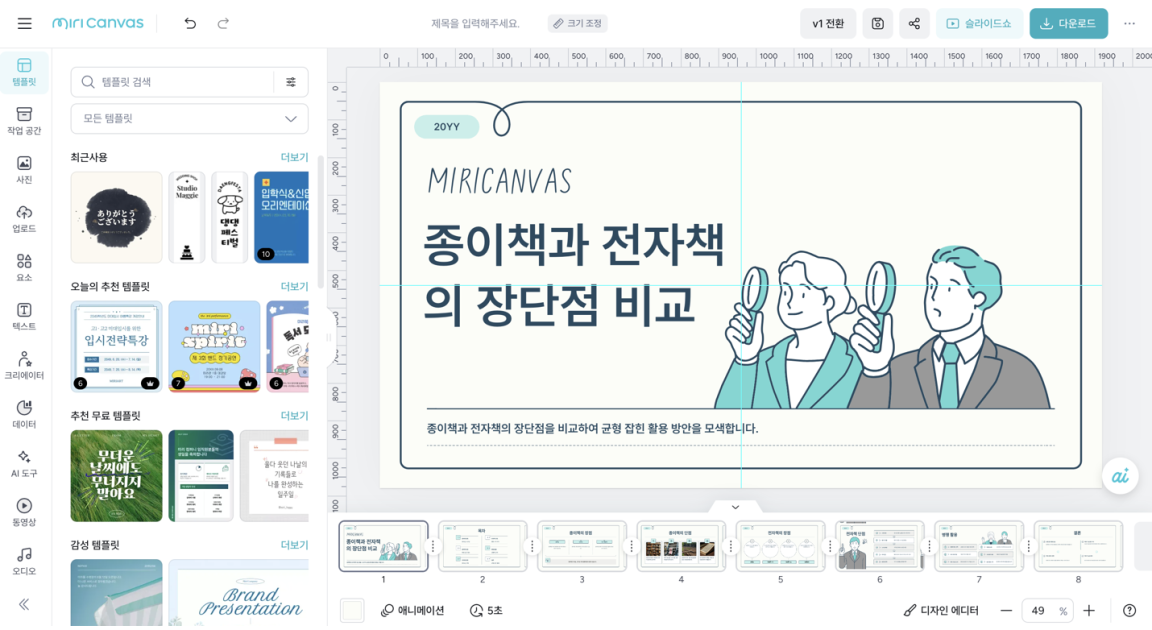The width and height of the screenshot is (1152, 630).
Task: Collapse the slide thumbnail strip chevron
Action: tap(735, 508)
